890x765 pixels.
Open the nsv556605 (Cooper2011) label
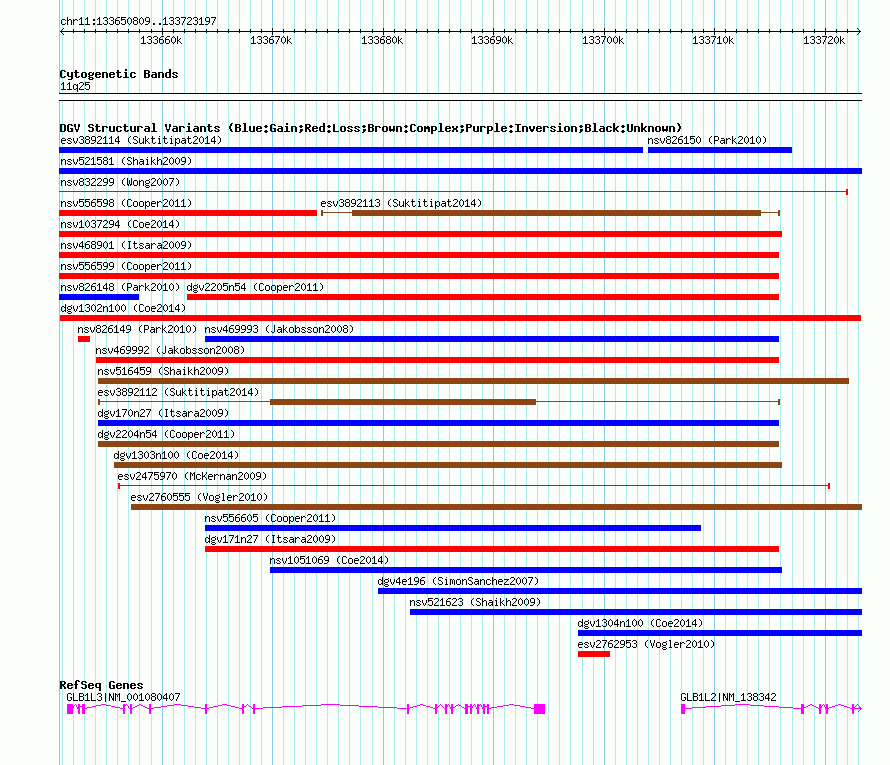270,518
